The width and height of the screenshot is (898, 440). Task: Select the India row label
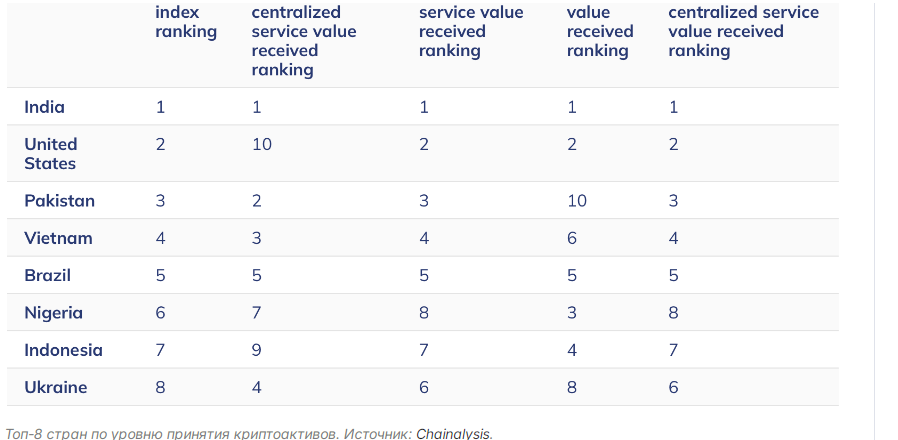coord(44,107)
